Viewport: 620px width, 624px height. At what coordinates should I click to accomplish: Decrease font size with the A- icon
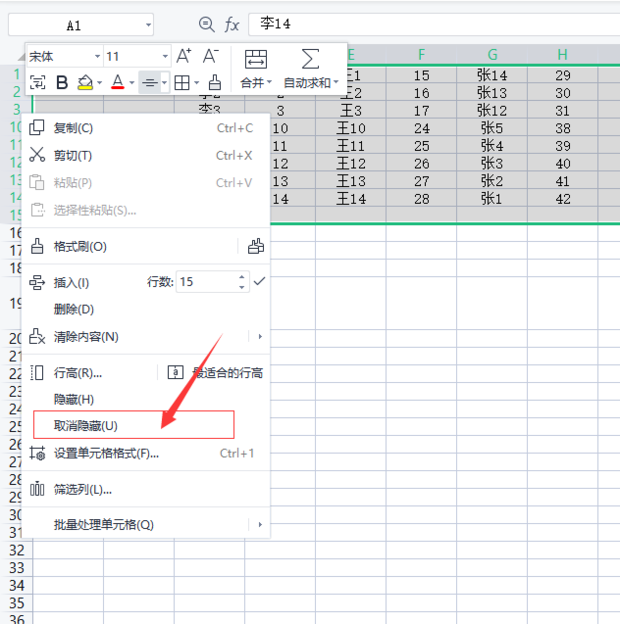[211, 57]
